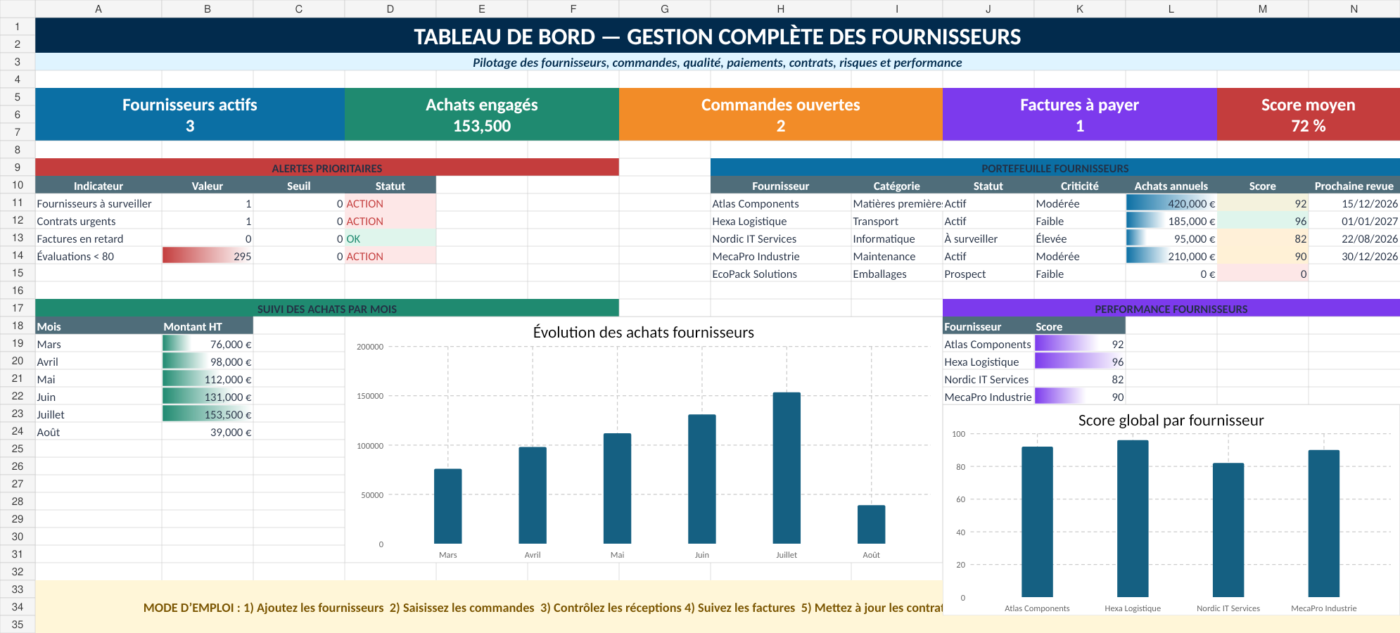Click the 'SUIVI DES ACHATS PAR MOIS' header

coord(327,308)
